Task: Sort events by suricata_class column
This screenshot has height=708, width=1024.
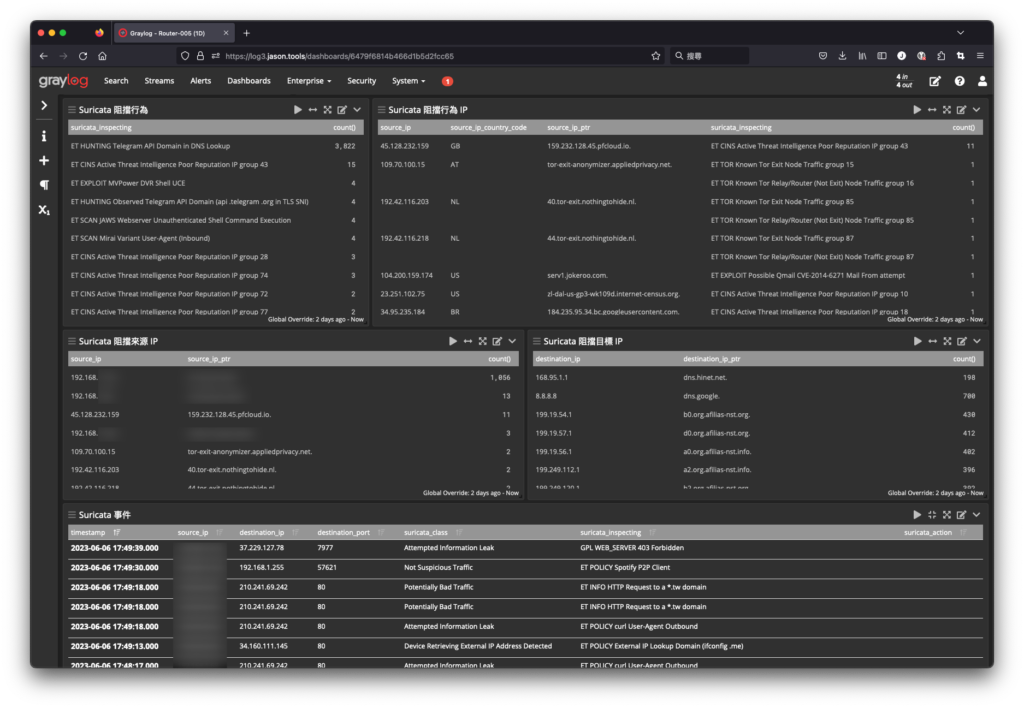Action: pyautogui.click(x=459, y=532)
